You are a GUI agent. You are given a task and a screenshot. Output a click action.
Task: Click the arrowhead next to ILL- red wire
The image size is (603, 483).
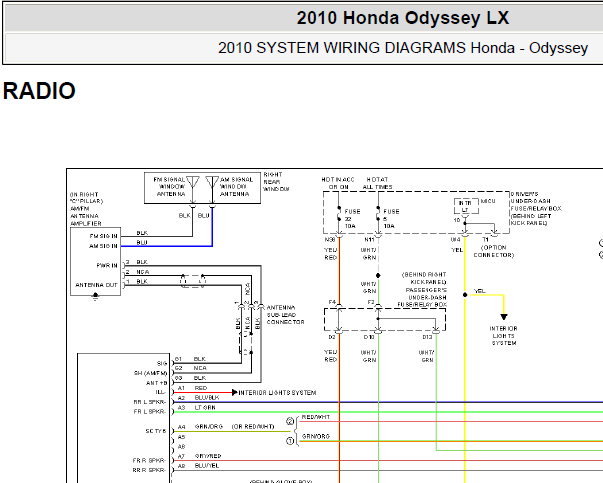tap(235, 392)
